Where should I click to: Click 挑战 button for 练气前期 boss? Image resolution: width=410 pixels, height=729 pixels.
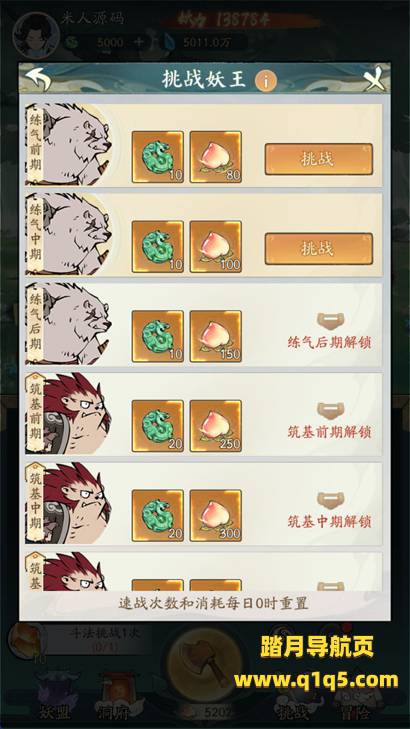[x=319, y=159]
